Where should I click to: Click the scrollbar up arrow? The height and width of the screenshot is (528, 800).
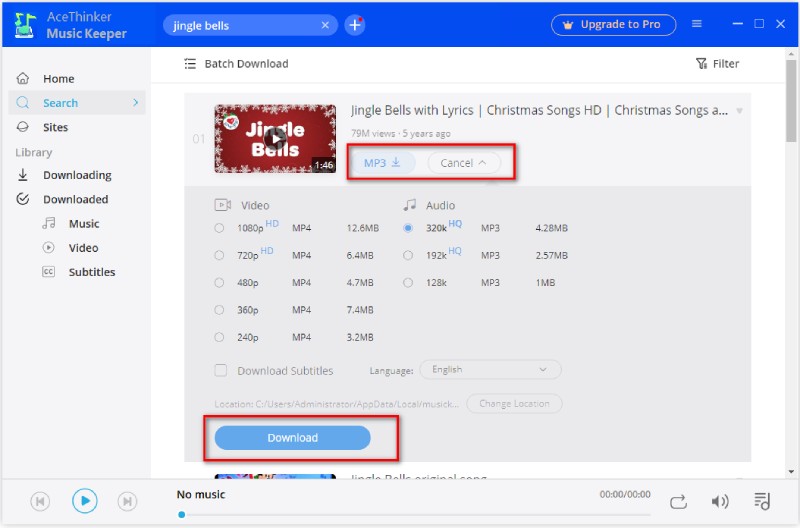[x=791, y=54]
